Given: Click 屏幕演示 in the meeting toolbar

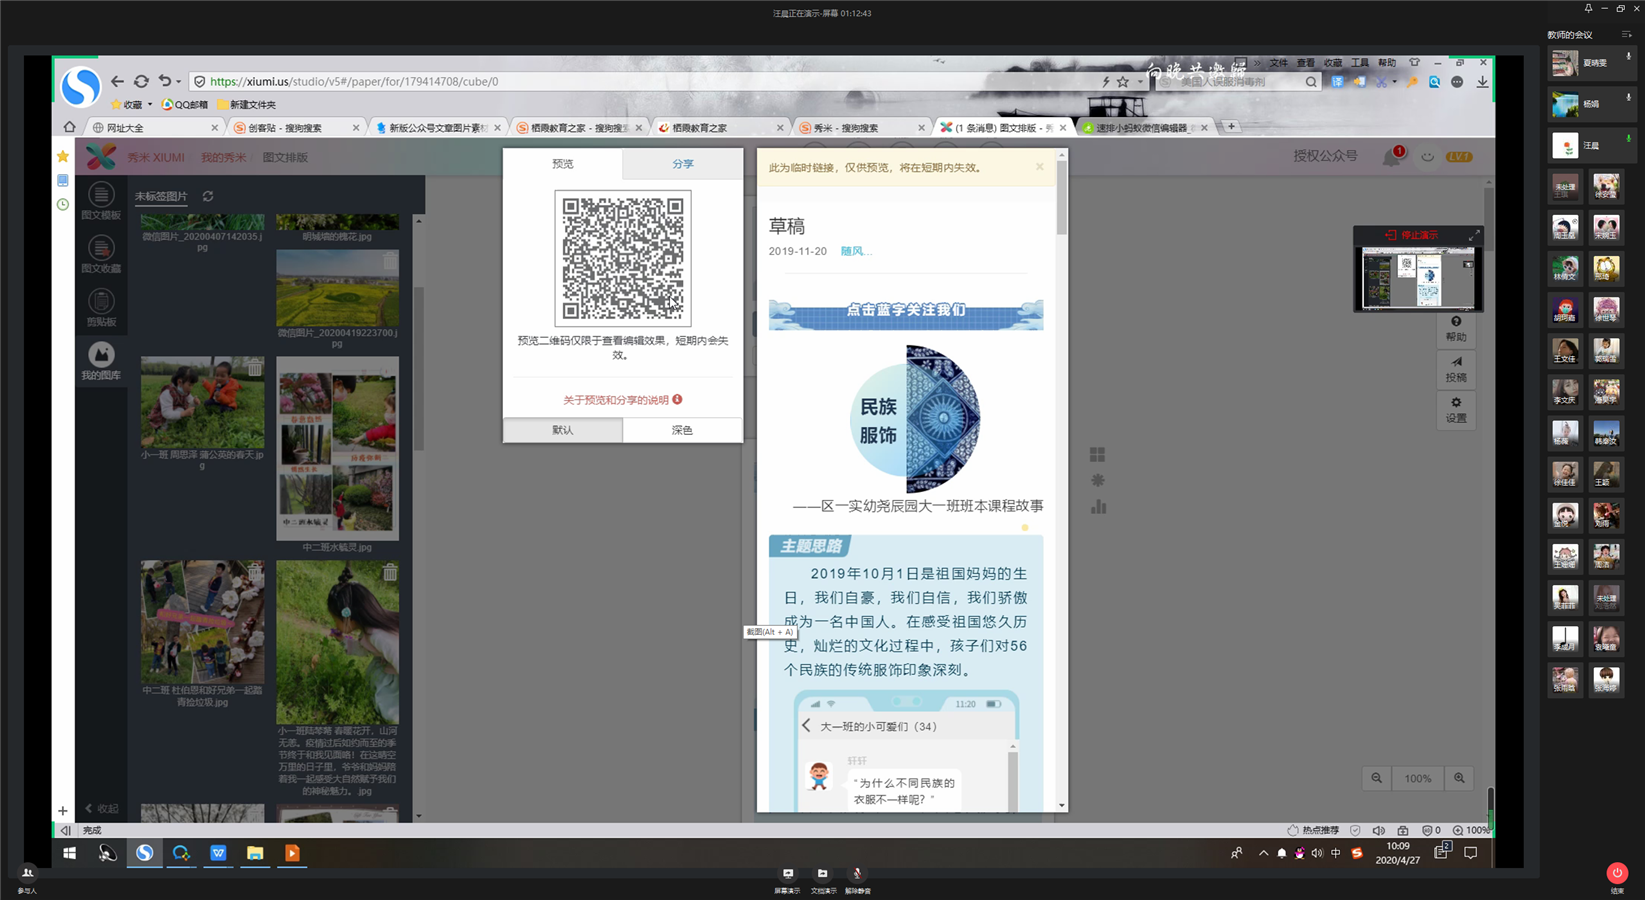Looking at the screenshot, I should pyautogui.click(x=787, y=880).
